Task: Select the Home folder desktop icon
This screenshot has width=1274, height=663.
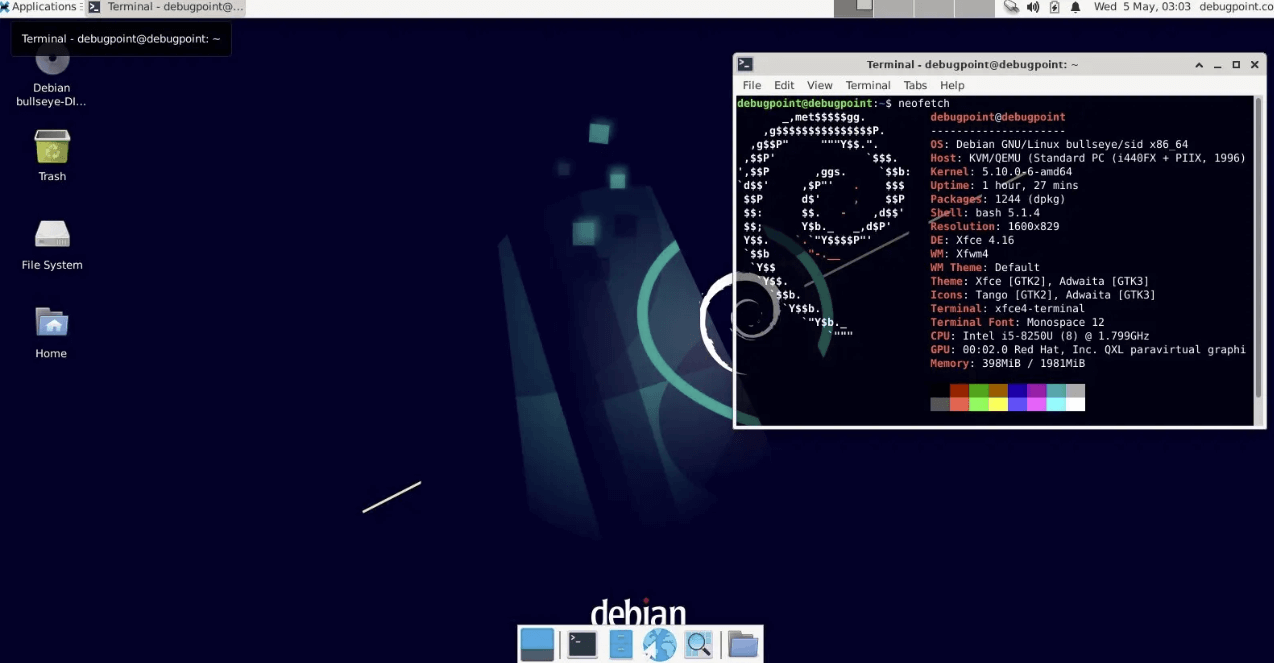Action: (x=51, y=332)
